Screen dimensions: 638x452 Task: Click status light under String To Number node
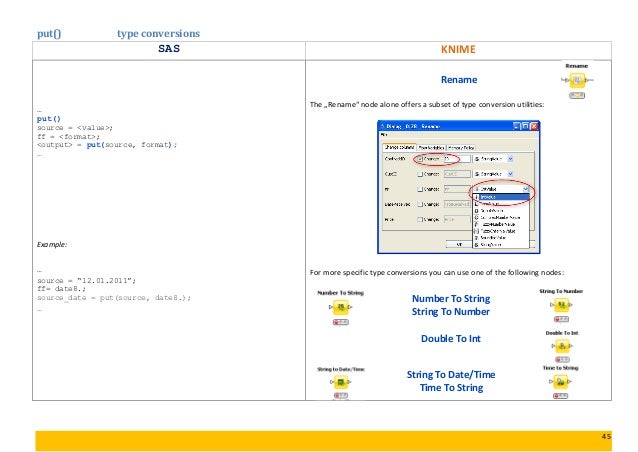pos(562,319)
